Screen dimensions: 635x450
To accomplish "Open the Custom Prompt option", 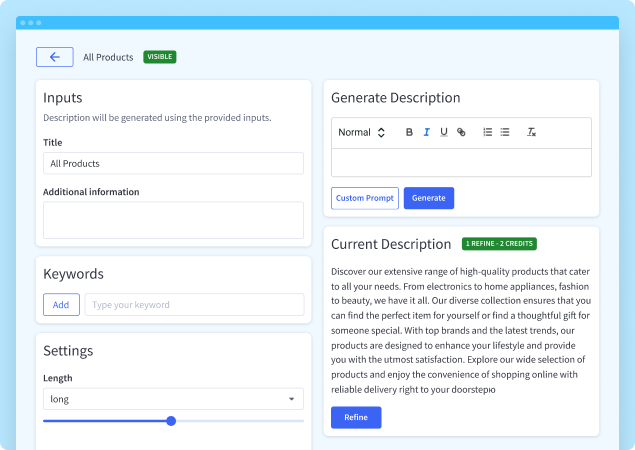I will pyautogui.click(x=364, y=198).
